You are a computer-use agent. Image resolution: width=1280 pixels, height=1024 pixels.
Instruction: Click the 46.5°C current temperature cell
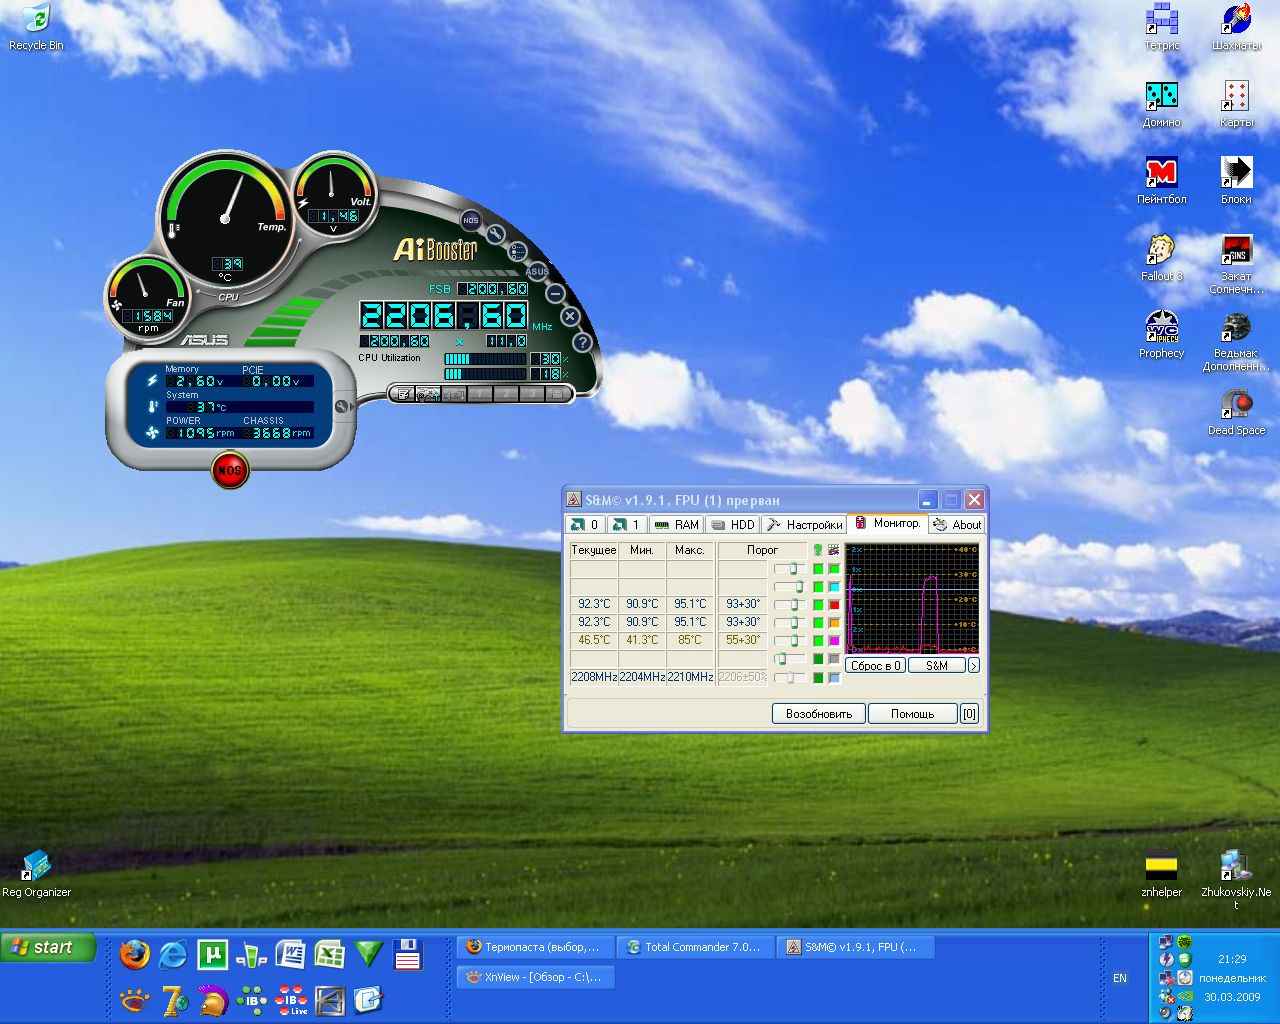(594, 640)
